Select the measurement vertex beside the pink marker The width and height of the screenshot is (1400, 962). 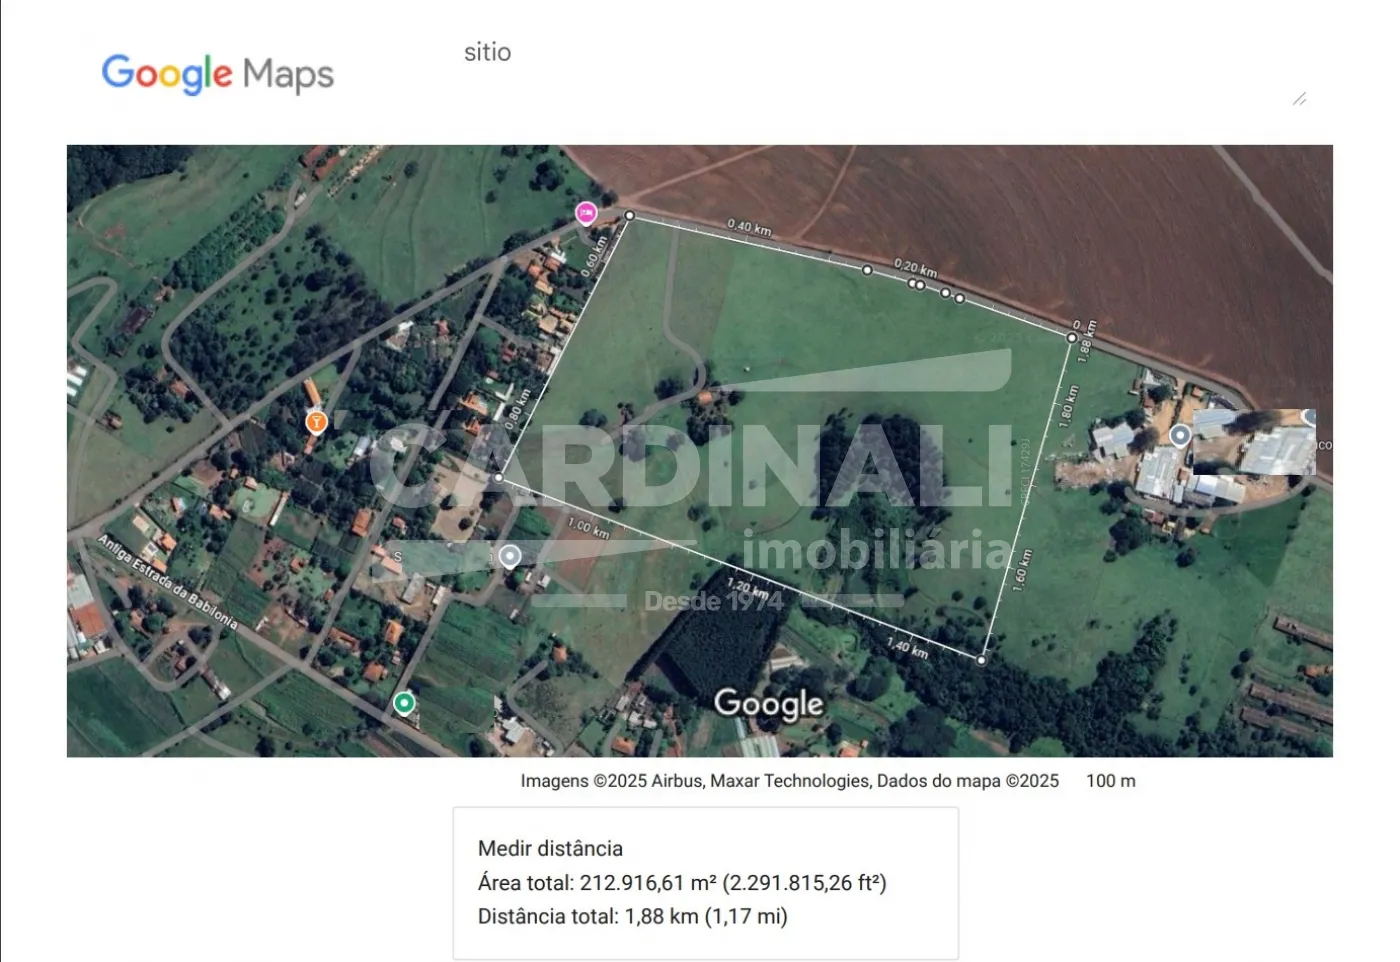tap(629, 216)
